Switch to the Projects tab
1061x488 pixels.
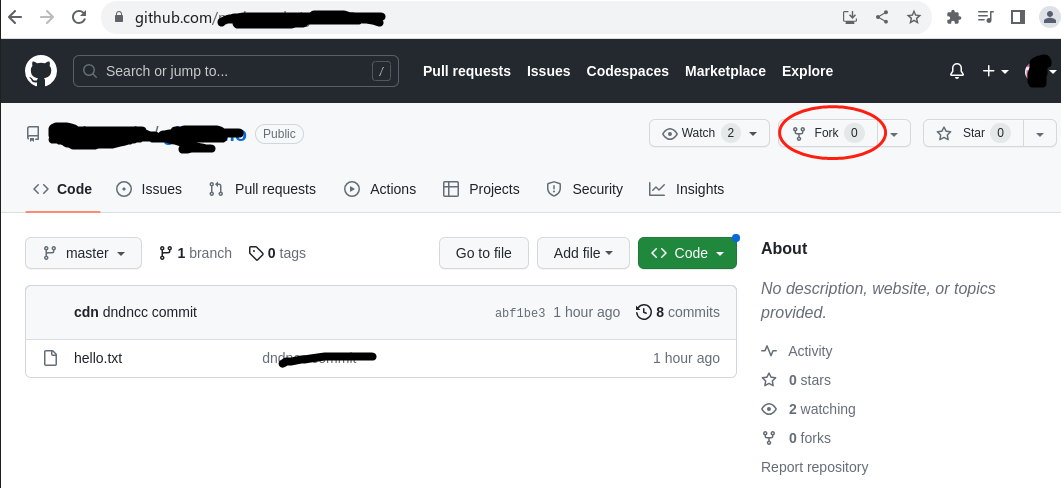481,190
